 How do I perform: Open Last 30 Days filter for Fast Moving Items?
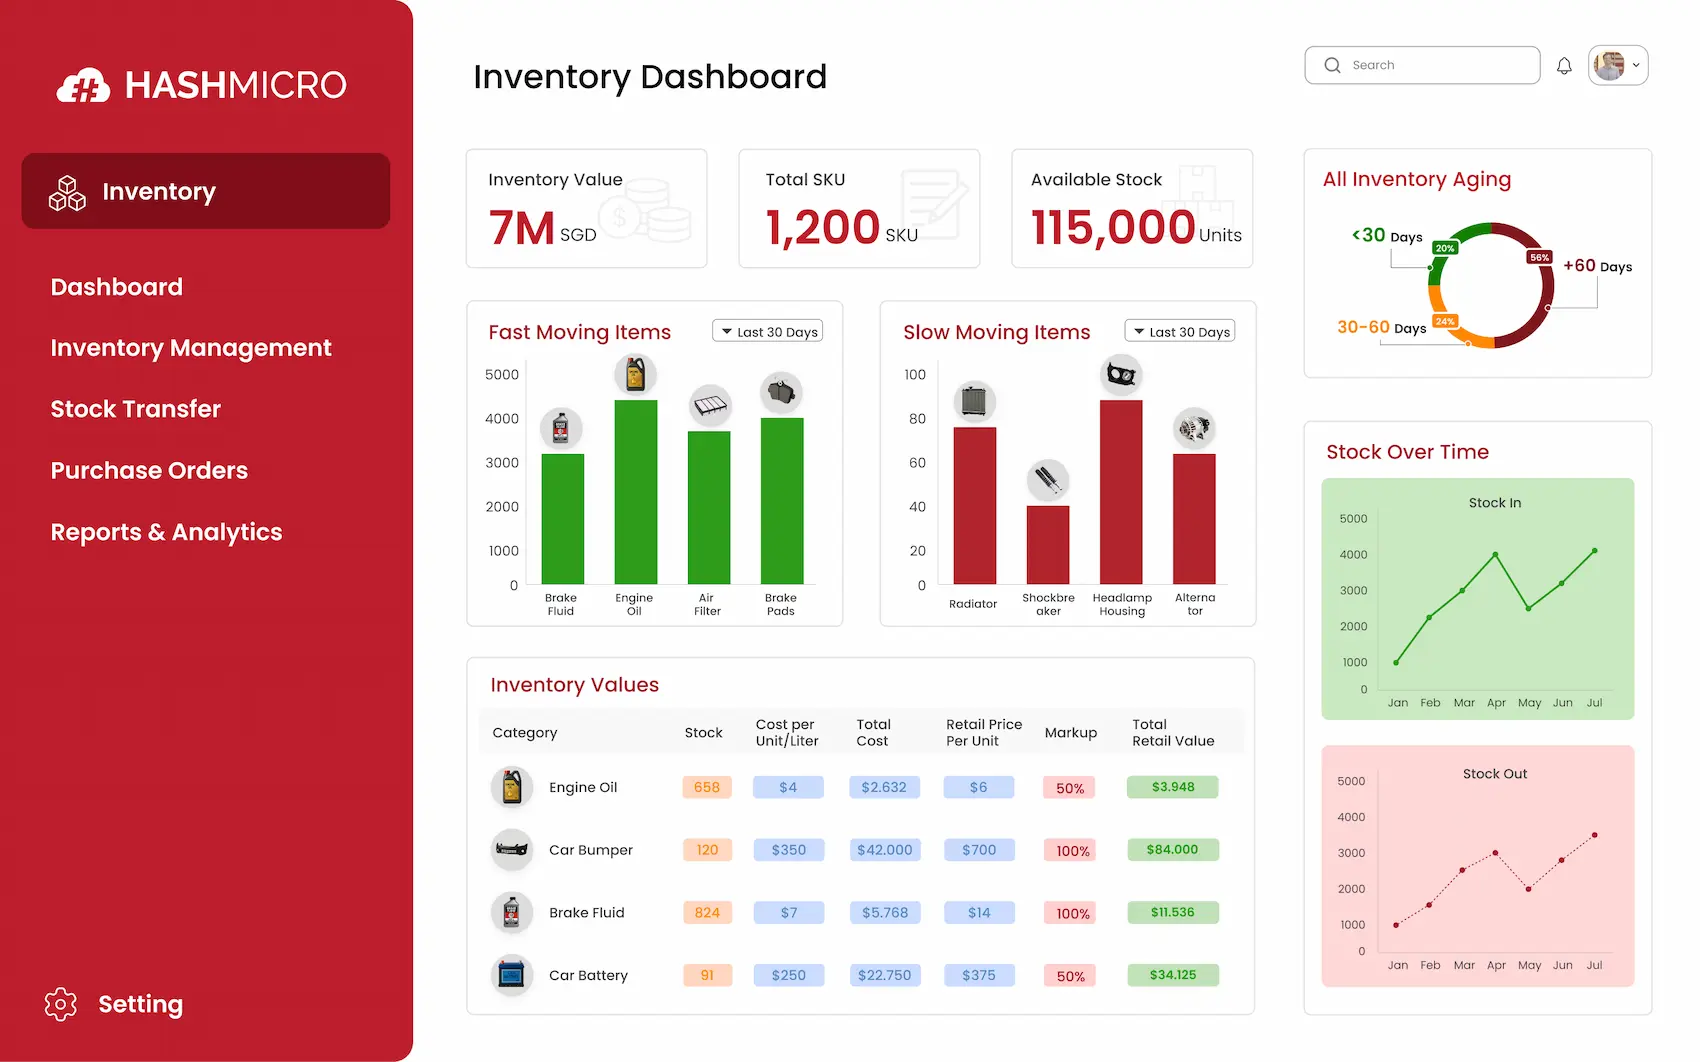767,330
